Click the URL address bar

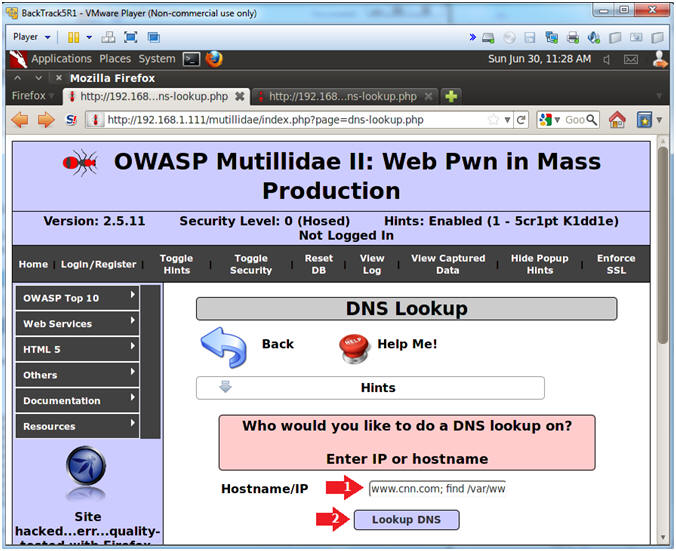point(293,119)
